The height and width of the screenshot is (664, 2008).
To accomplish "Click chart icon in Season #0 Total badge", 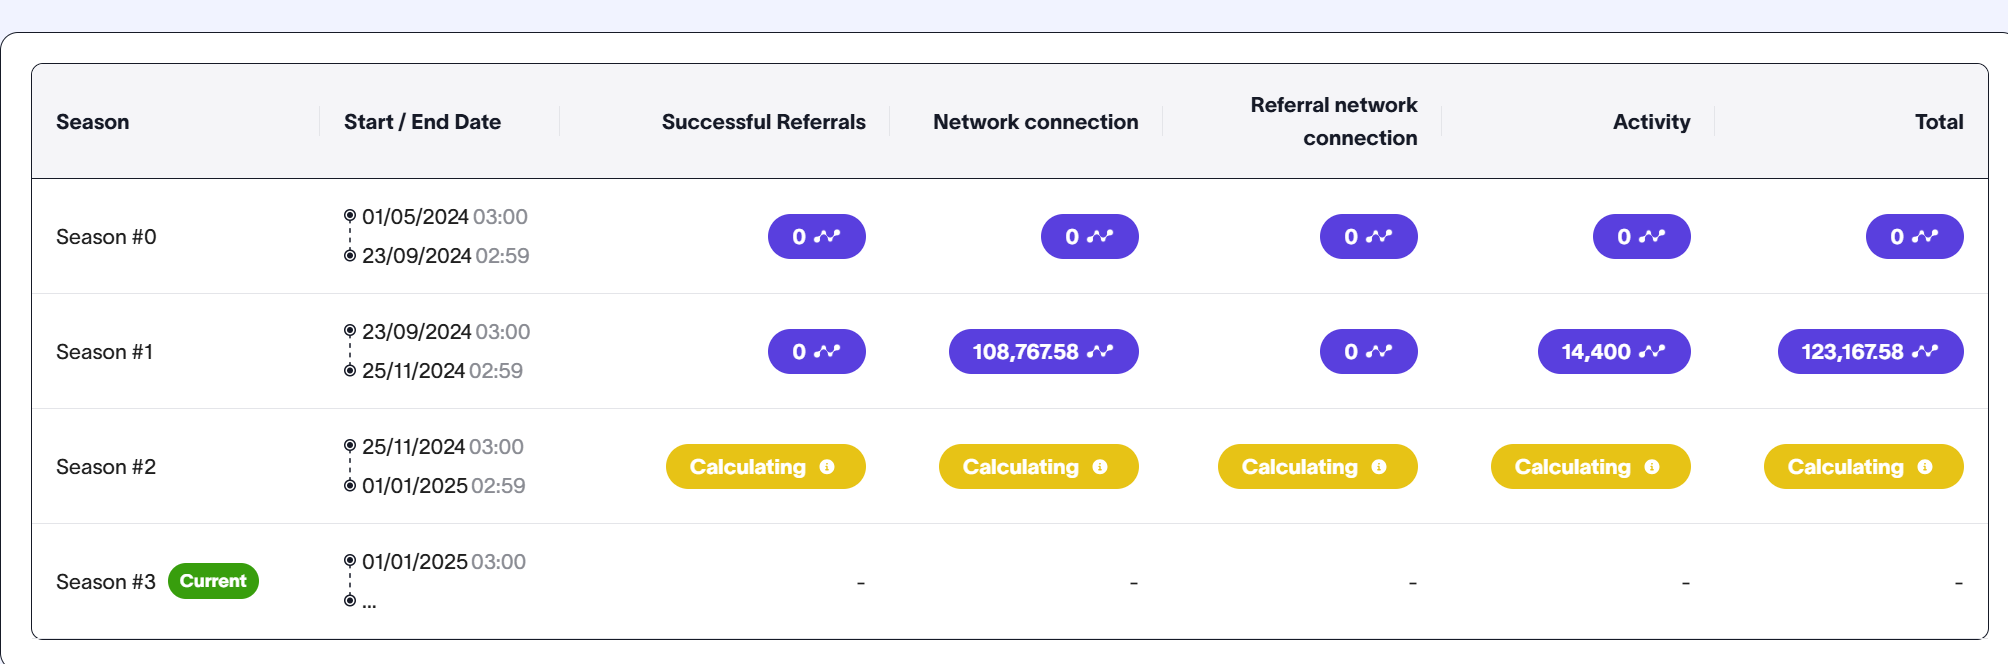I will 1925,237.
